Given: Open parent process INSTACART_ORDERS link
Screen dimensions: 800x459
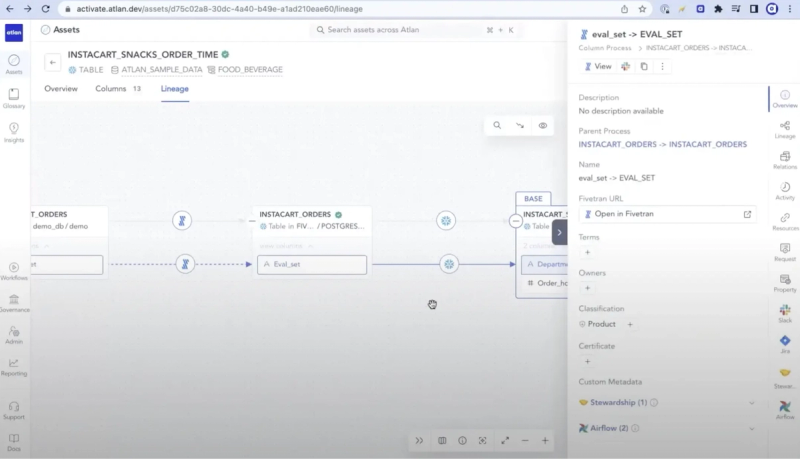Looking at the screenshot, I should pyautogui.click(x=663, y=144).
